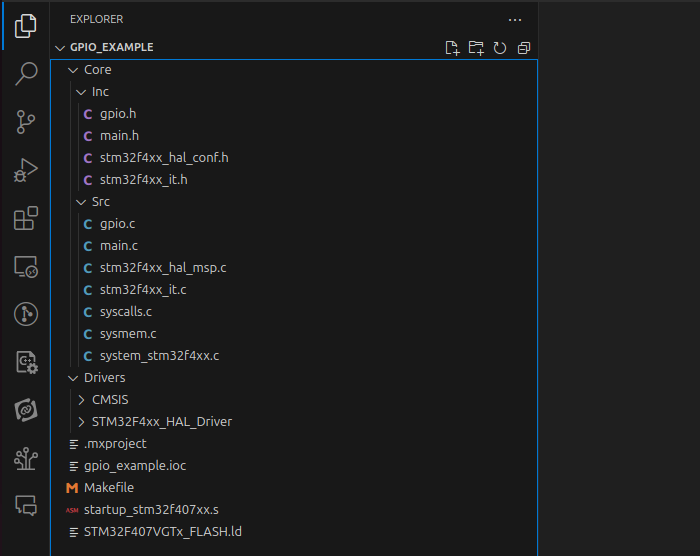Select the Explorer files icon

(x=26, y=25)
